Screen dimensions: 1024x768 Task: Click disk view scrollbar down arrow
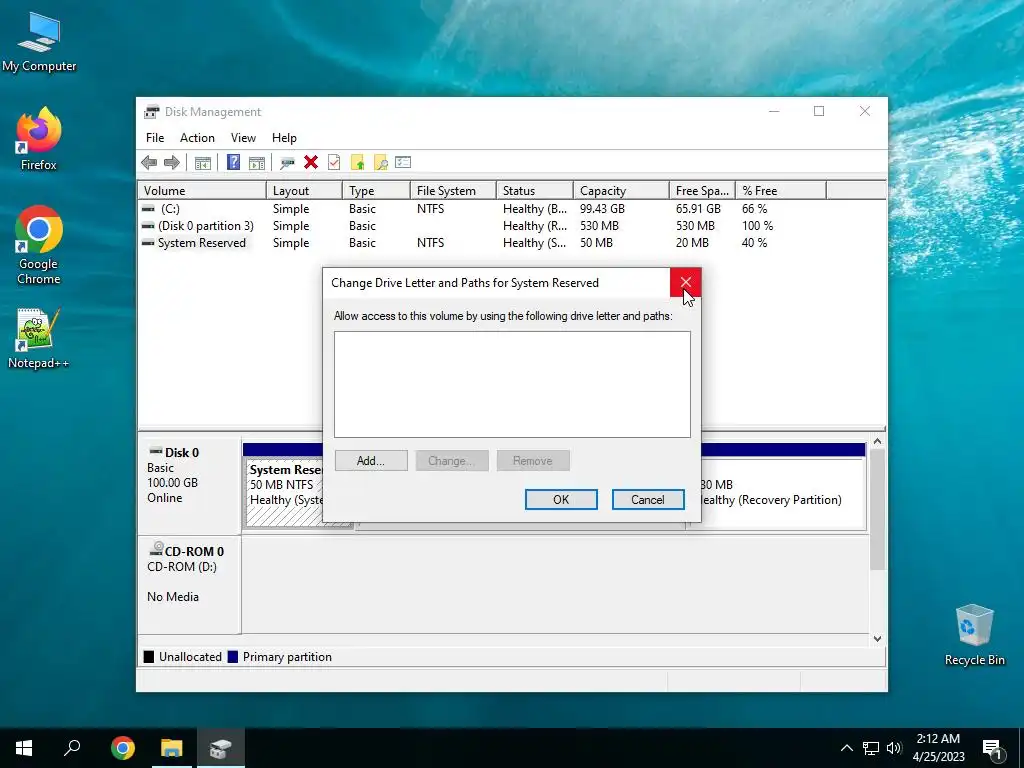click(x=877, y=638)
